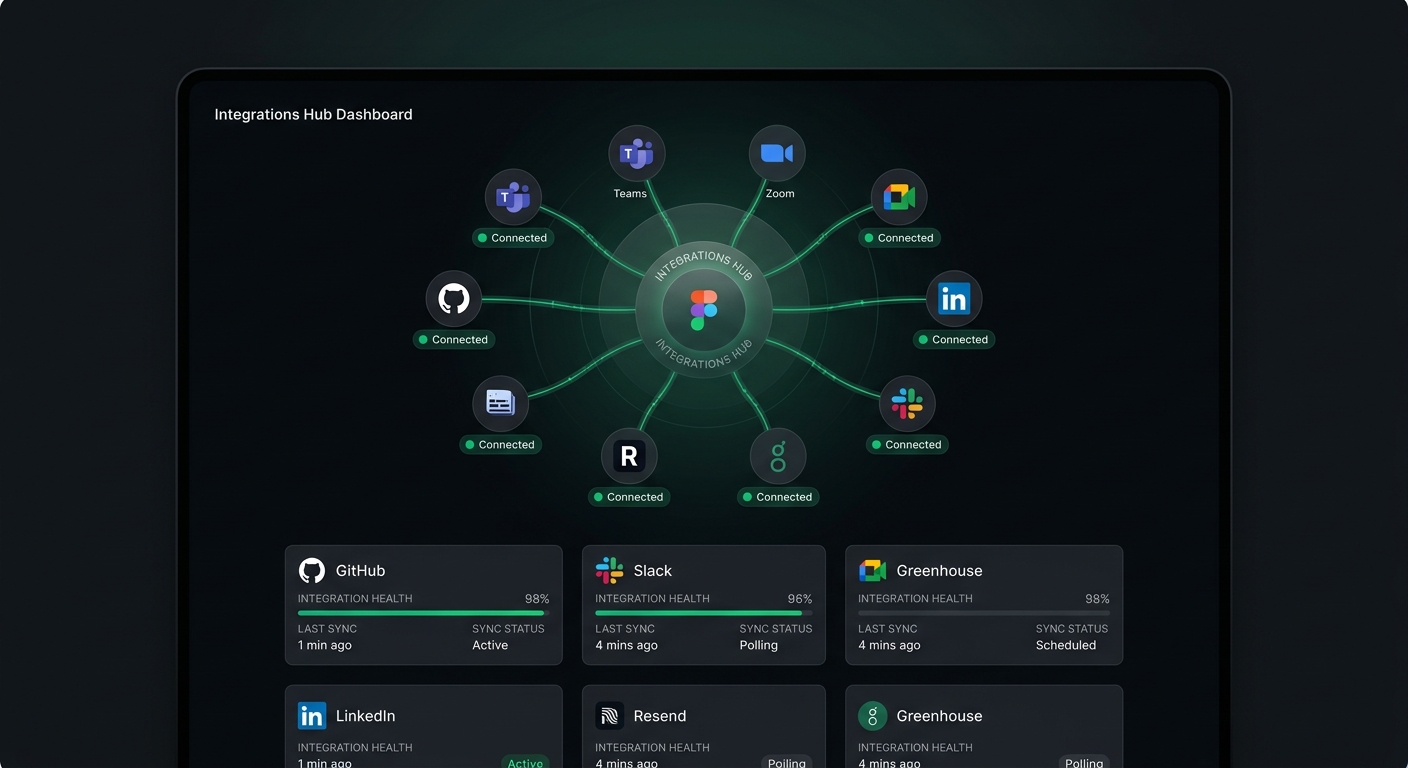Image resolution: width=1408 pixels, height=768 pixels.
Task: Click the Google Meet logo on the Scheduled Greenhouse card
Action: tap(872, 571)
